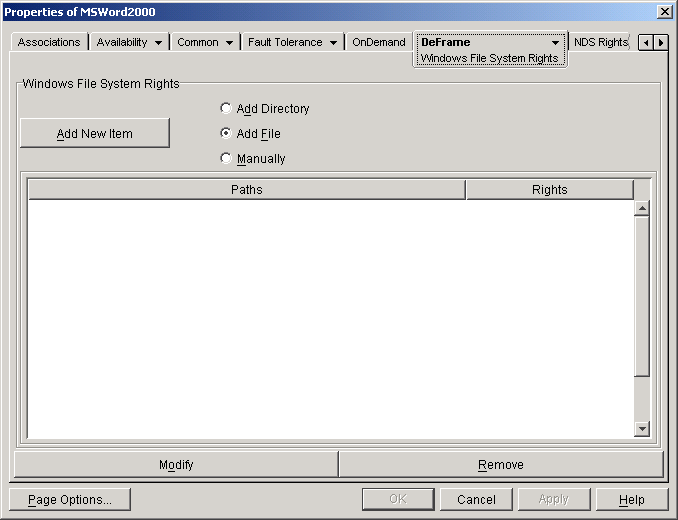Open Page Options dialog

[70, 500]
